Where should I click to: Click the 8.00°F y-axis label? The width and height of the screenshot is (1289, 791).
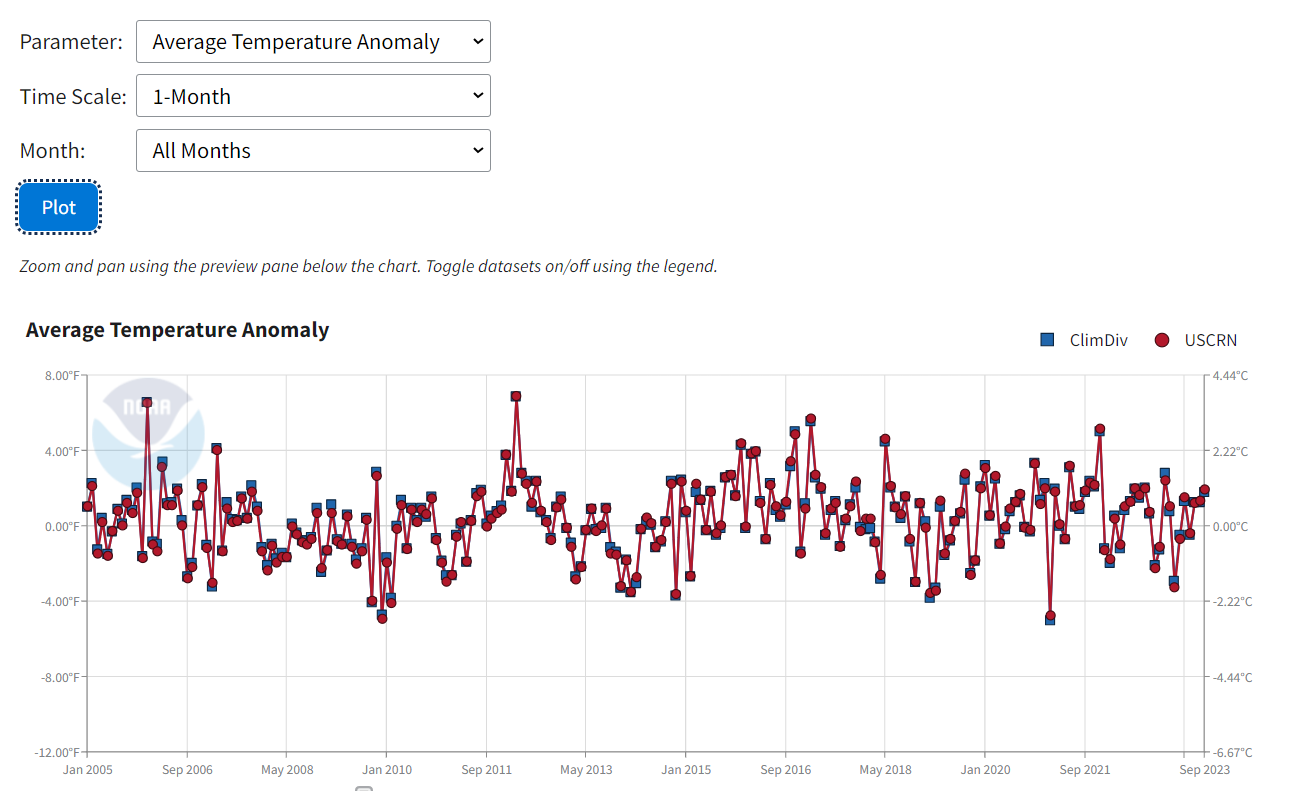61,376
